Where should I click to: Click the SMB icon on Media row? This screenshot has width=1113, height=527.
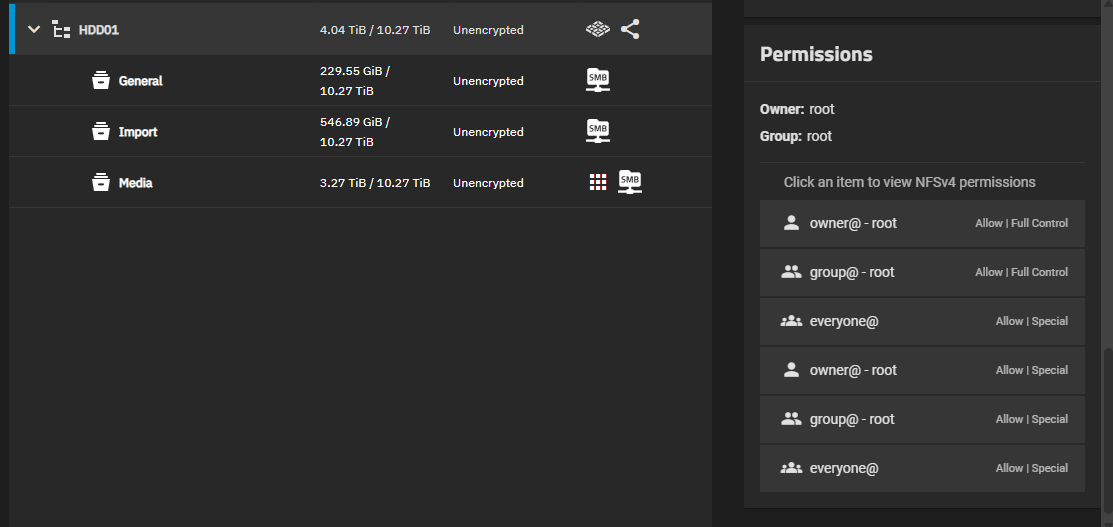click(x=630, y=183)
